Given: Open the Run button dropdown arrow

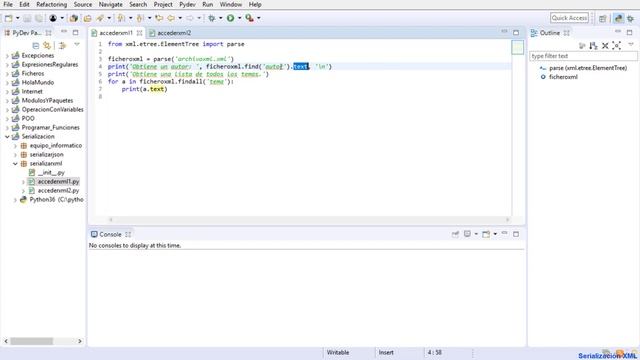Looking at the screenshot, I should tap(240, 18).
